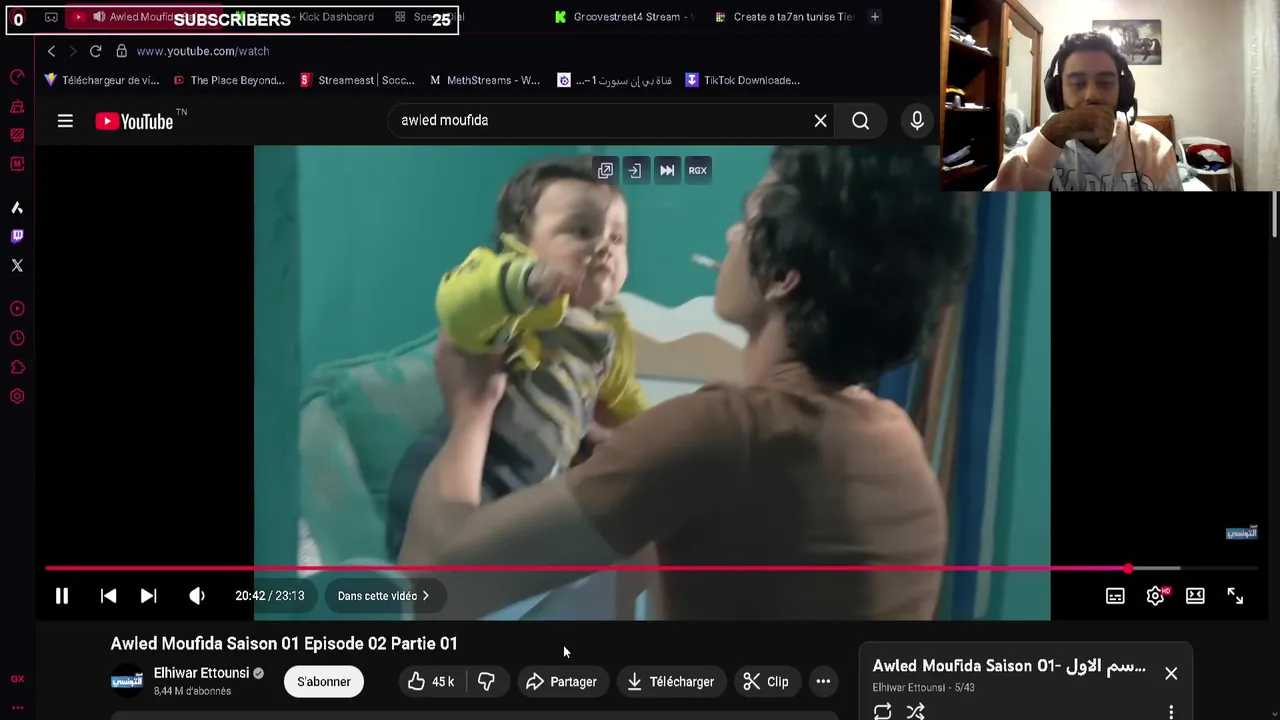Viewport: 1280px width, 720px height.
Task: Enter full screen mode
Action: (x=1235, y=596)
